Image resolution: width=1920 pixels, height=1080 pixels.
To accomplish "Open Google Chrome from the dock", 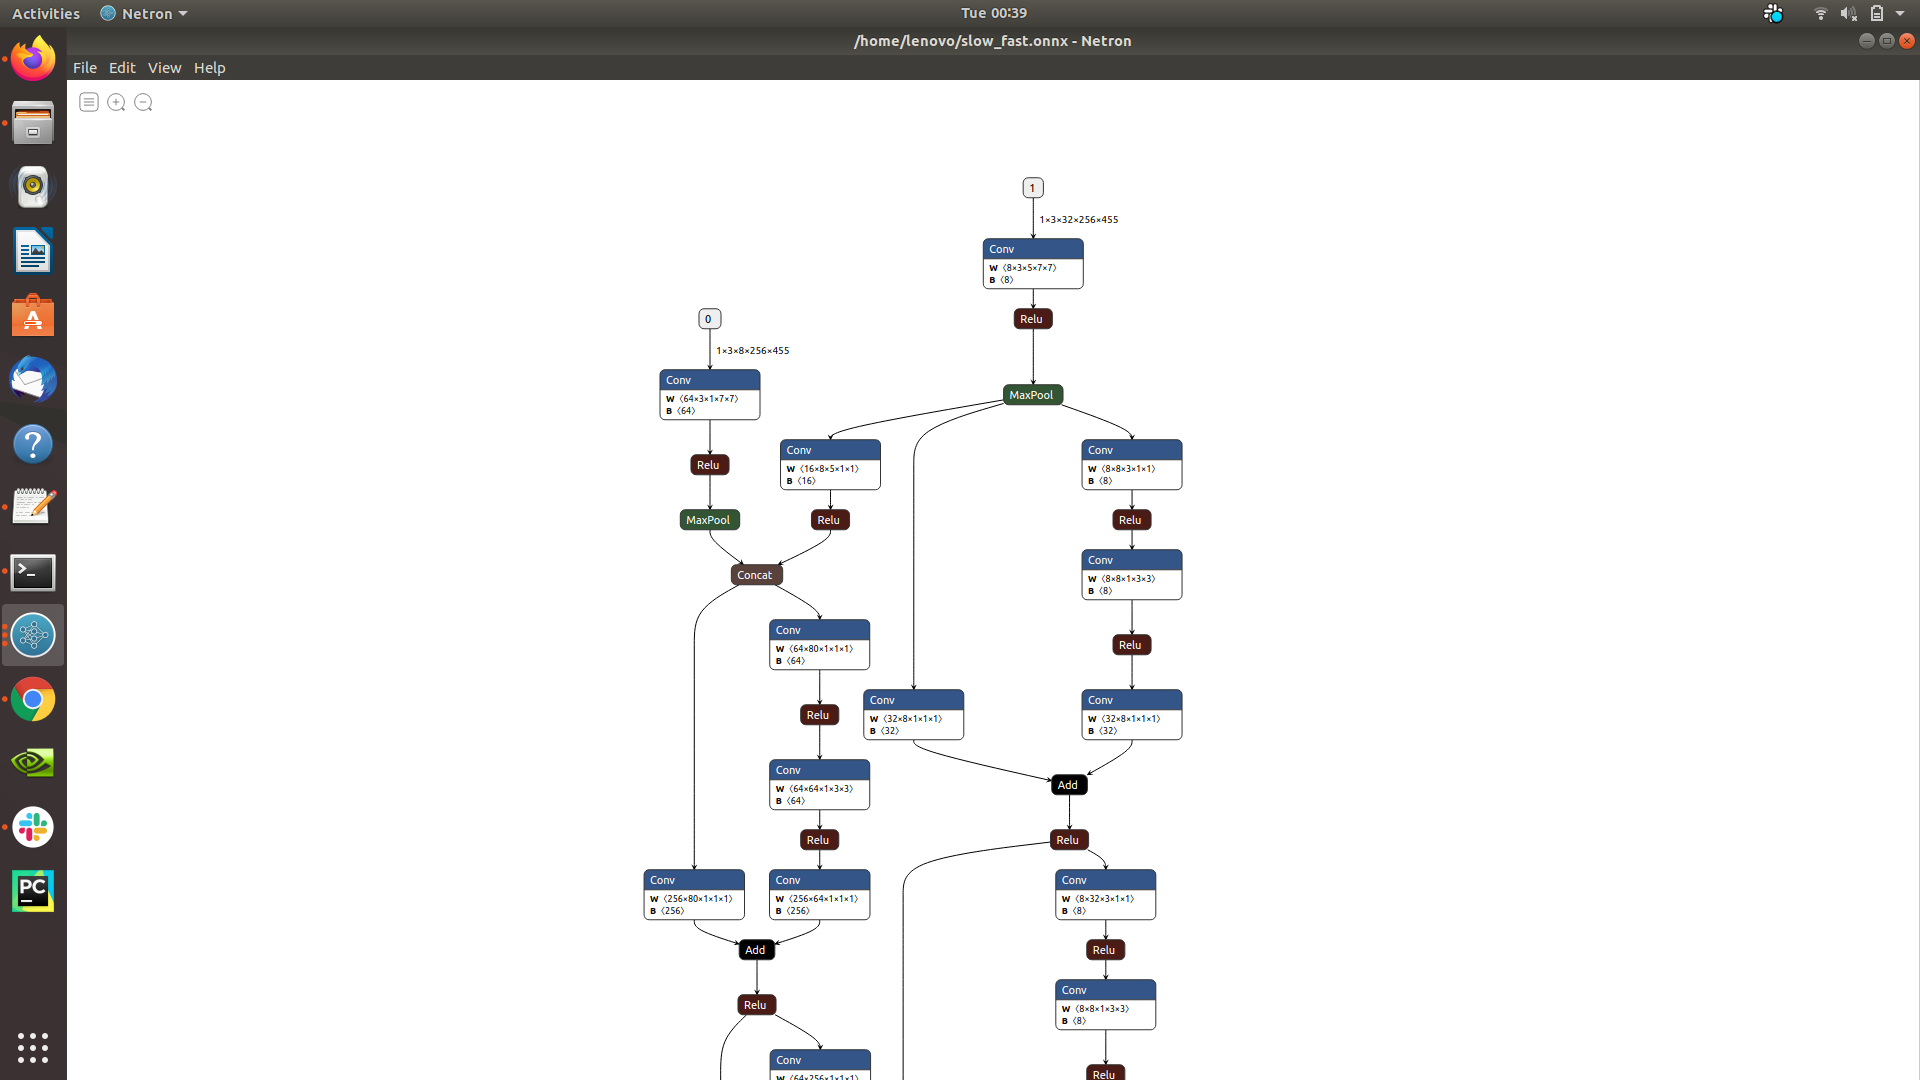I will click(33, 699).
